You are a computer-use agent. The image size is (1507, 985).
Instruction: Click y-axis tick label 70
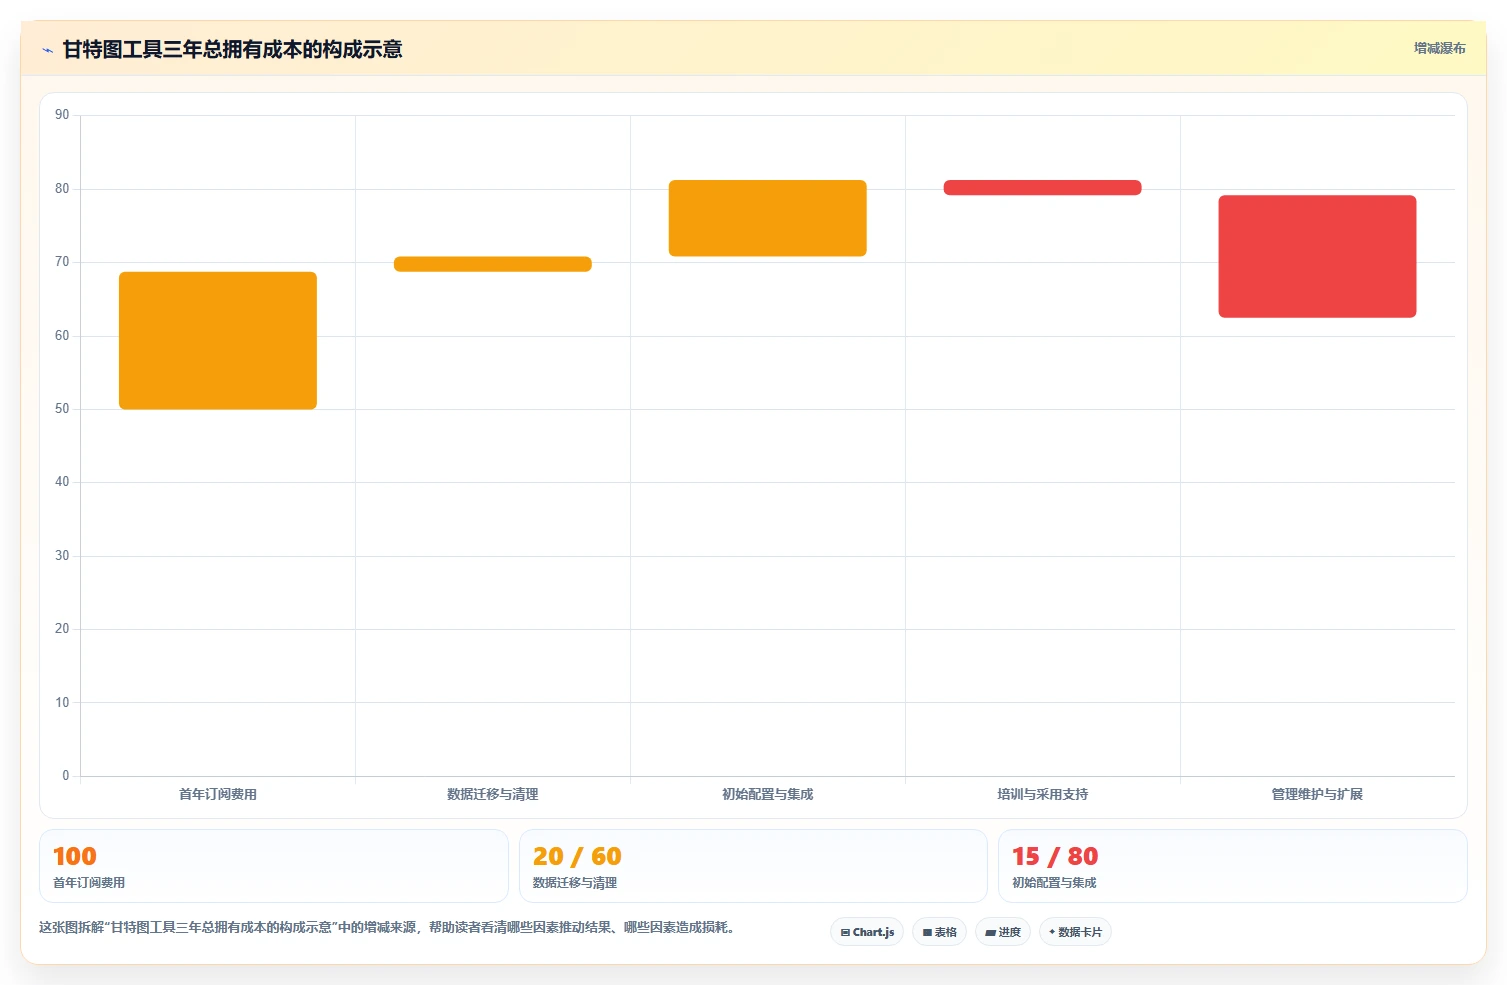[62, 262]
